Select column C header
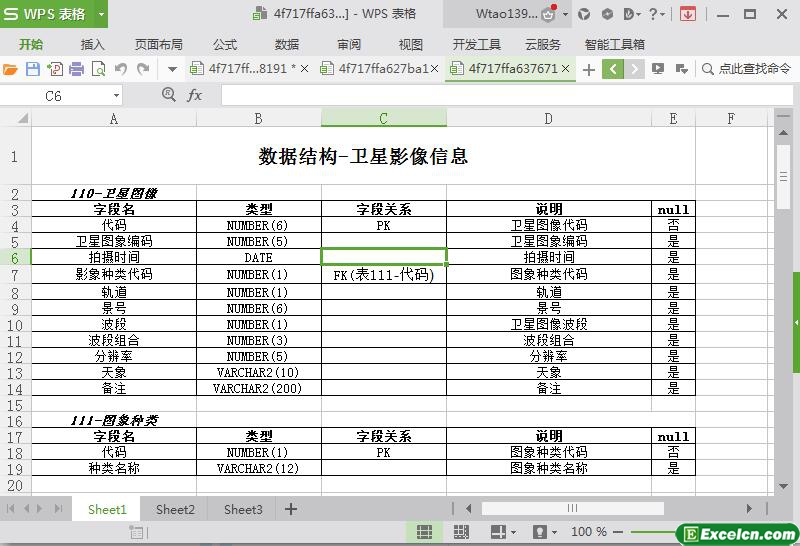Screen dimensions: 800x546 point(384,118)
